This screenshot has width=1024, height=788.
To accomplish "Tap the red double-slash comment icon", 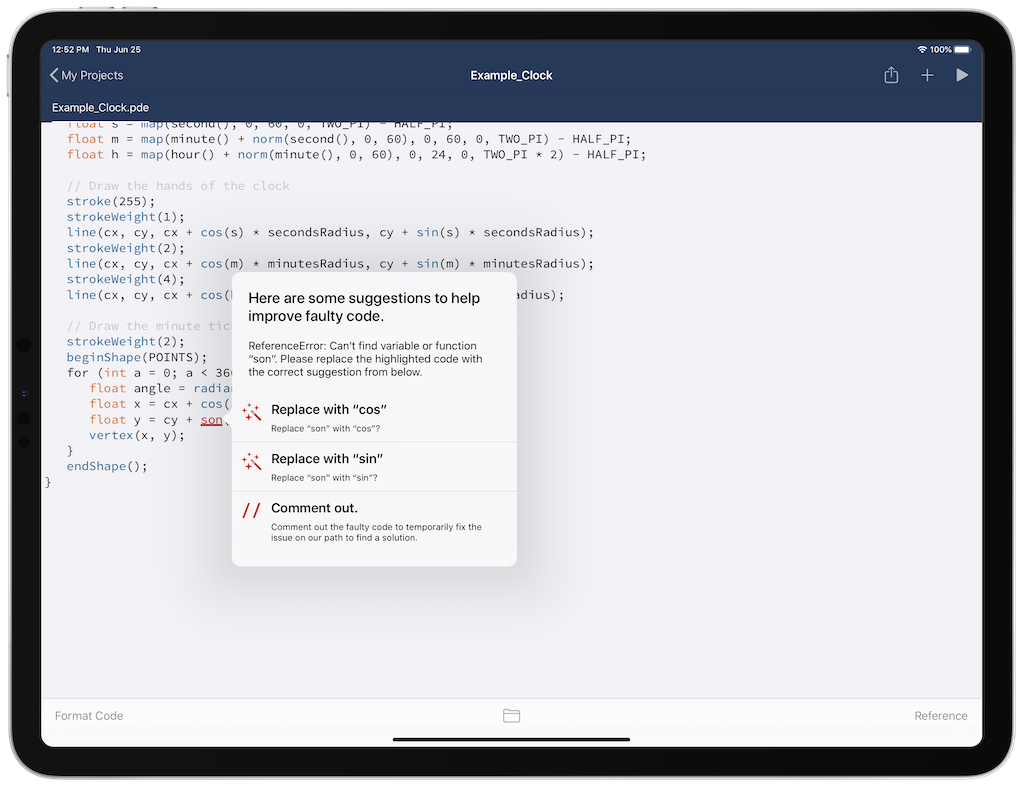I will pyautogui.click(x=252, y=511).
